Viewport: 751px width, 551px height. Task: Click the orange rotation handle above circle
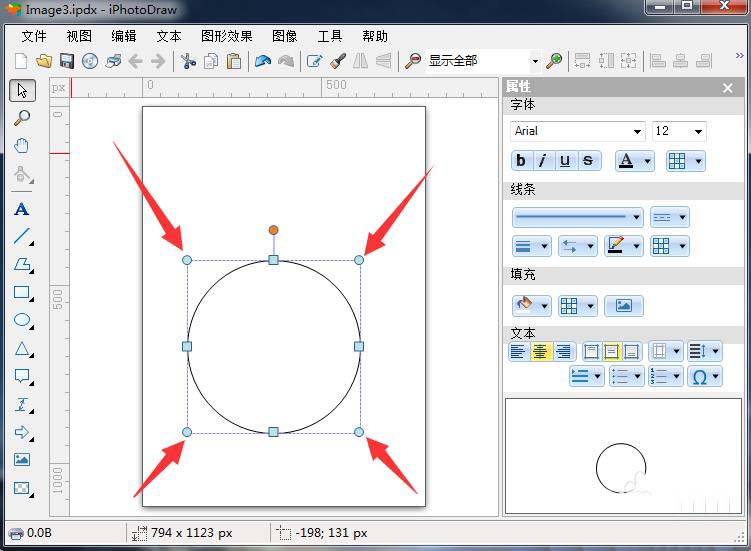[x=273, y=230]
